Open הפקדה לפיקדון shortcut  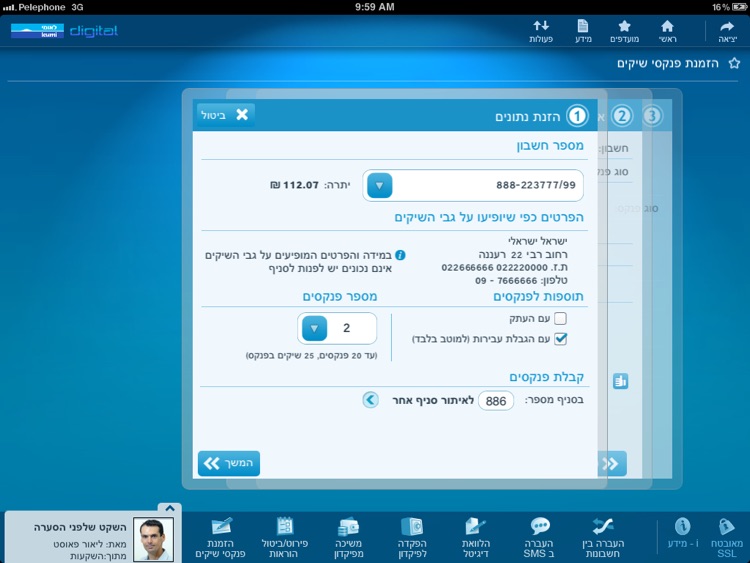point(412,537)
